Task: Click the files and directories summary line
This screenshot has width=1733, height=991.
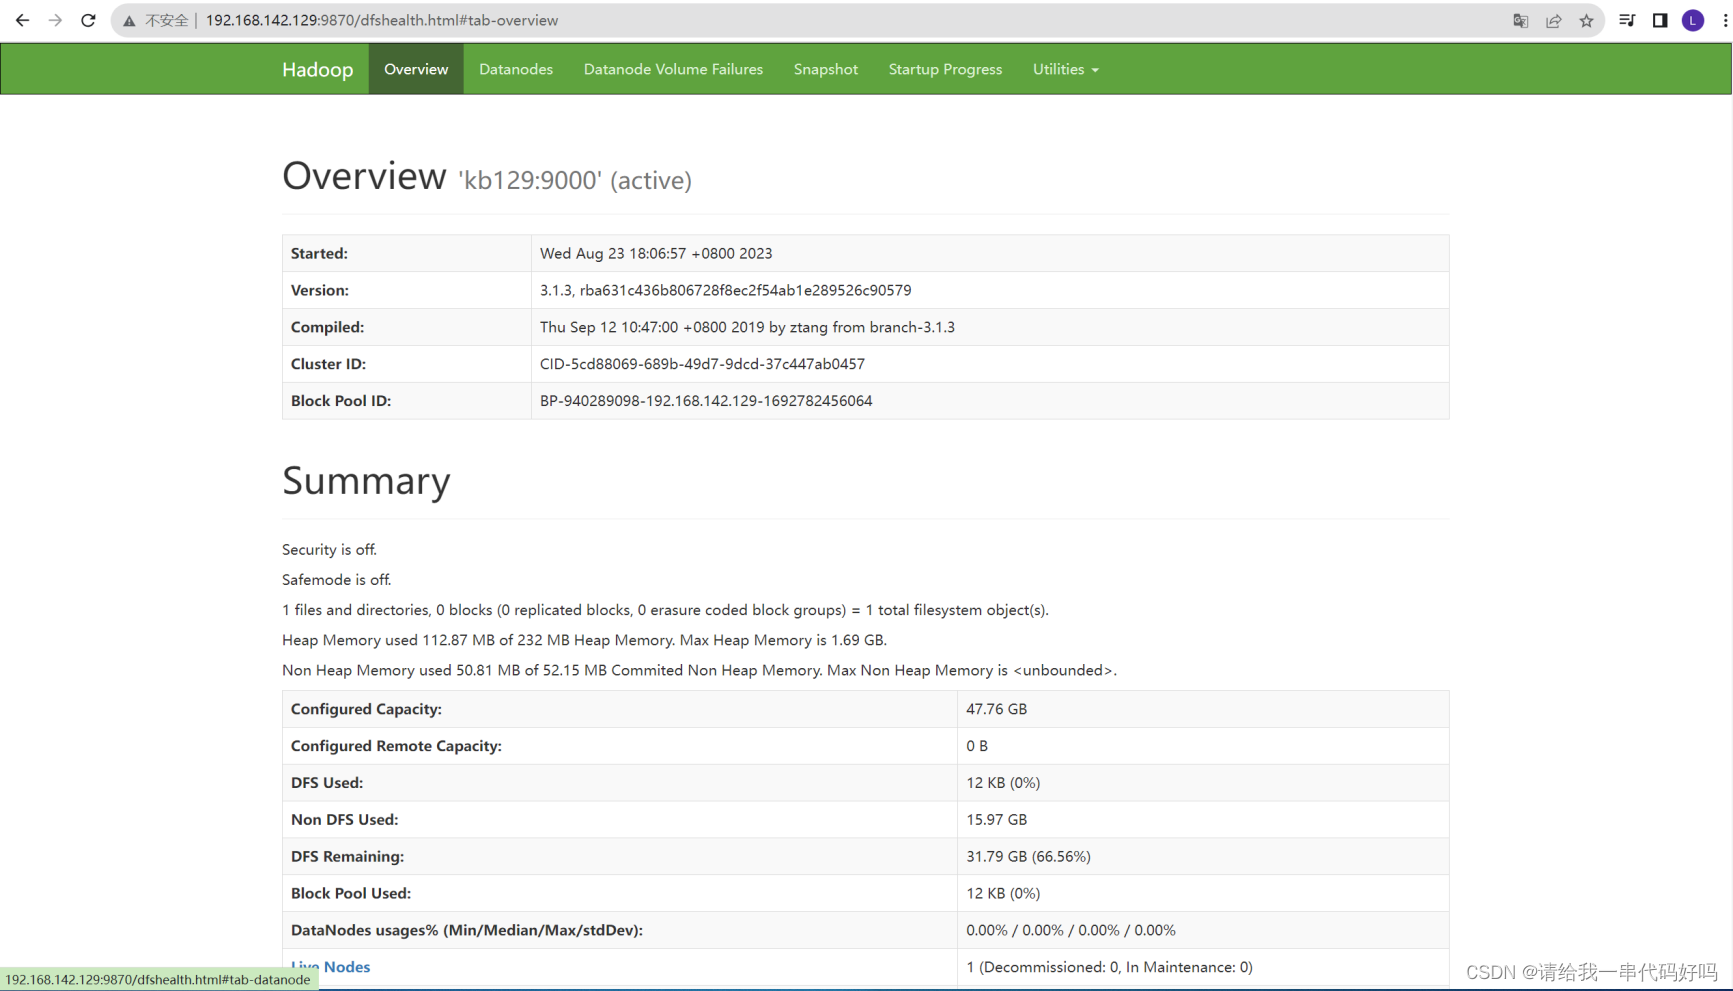Action: pos(665,610)
